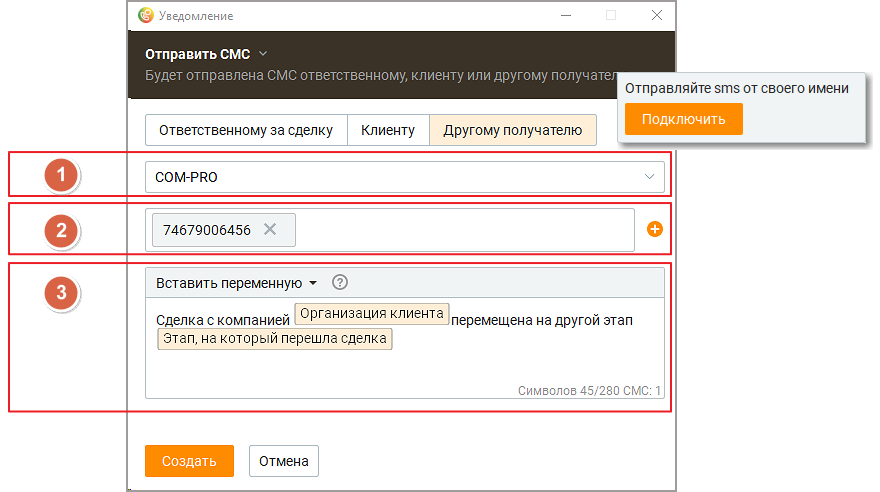Screen dimensions: 880x492
Task: Select the Клиенту tab
Action: pos(388,130)
